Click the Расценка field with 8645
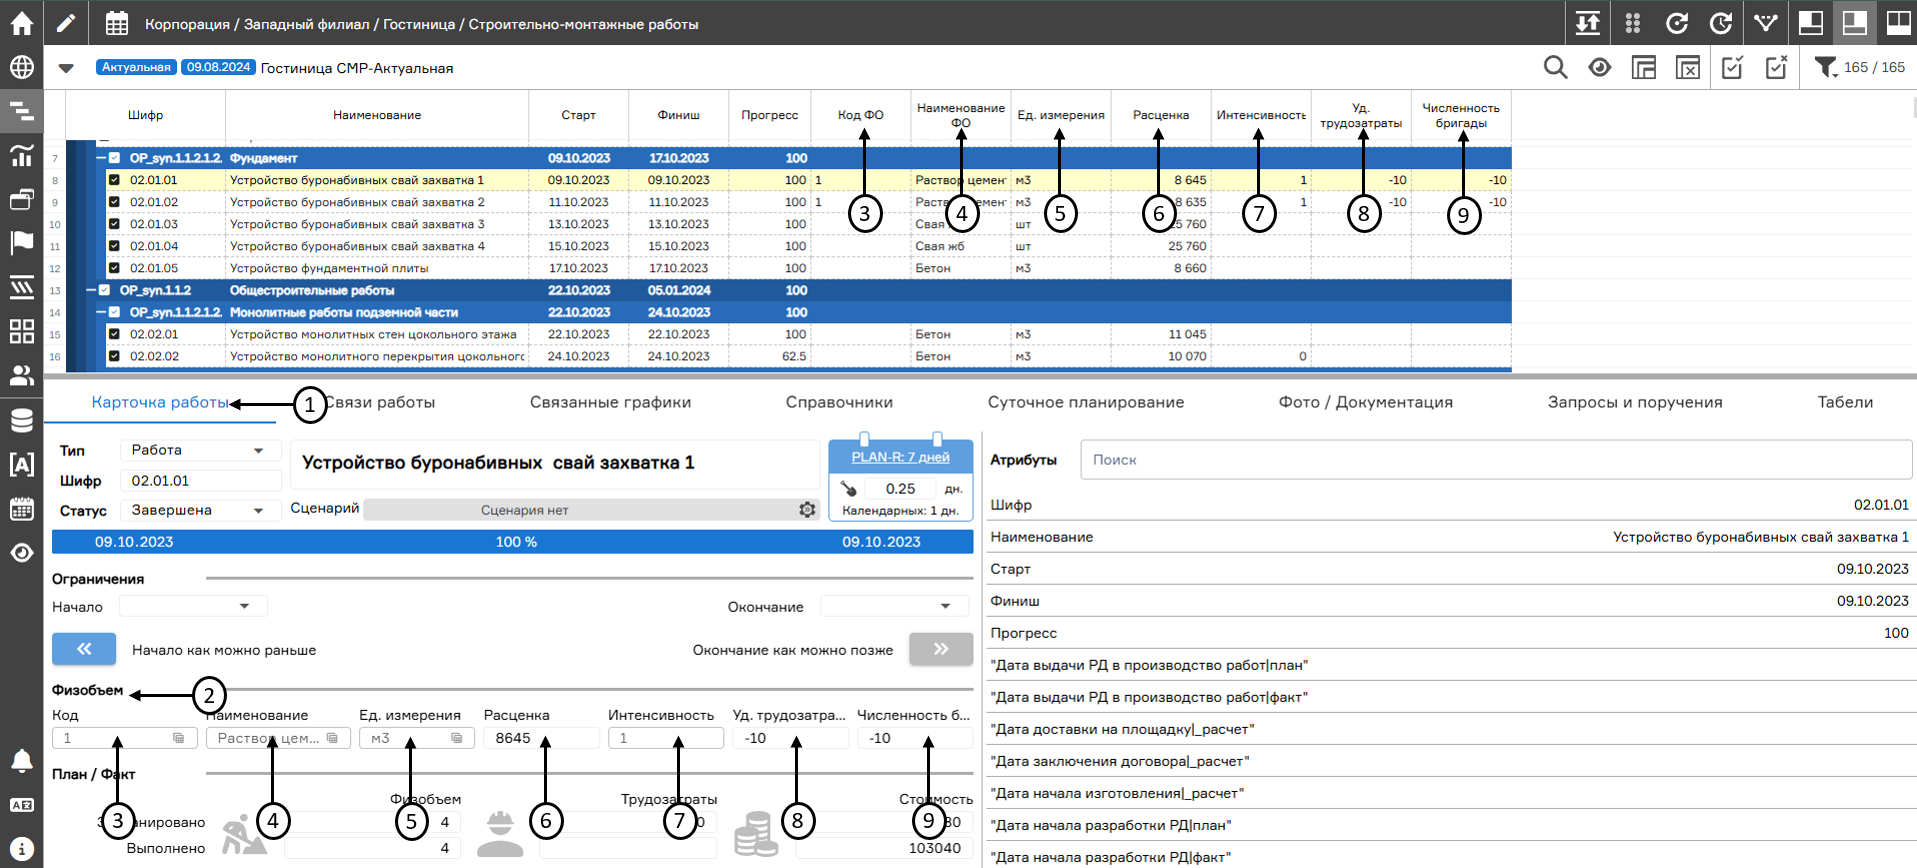 pos(541,738)
